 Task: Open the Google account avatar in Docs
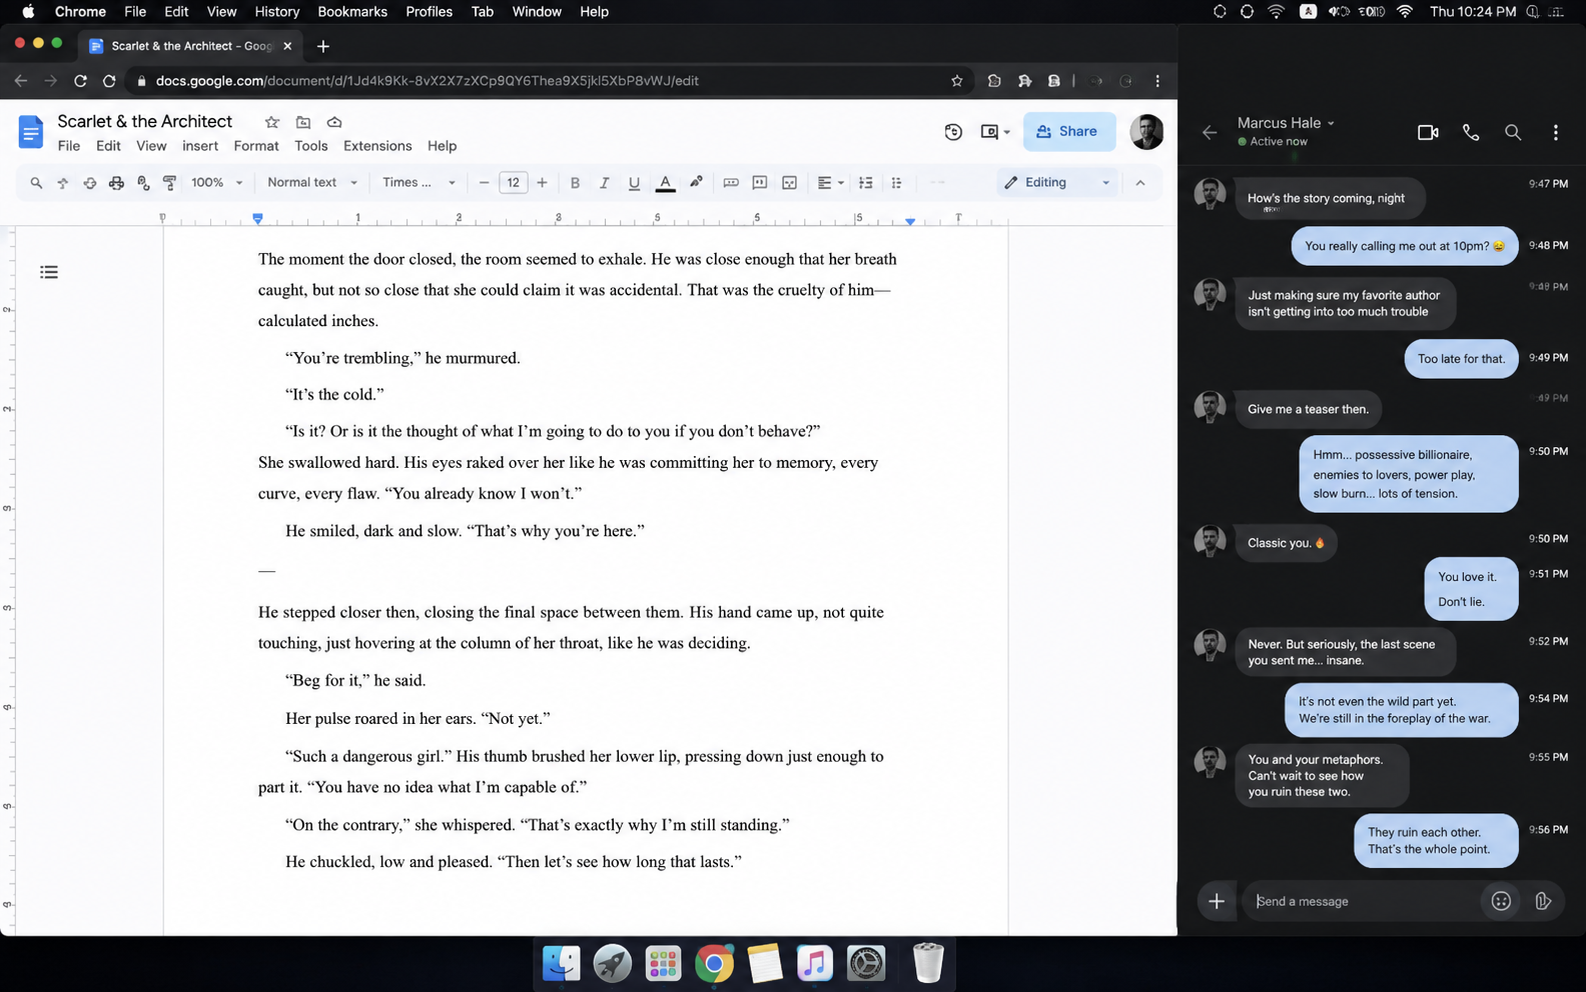[1146, 132]
